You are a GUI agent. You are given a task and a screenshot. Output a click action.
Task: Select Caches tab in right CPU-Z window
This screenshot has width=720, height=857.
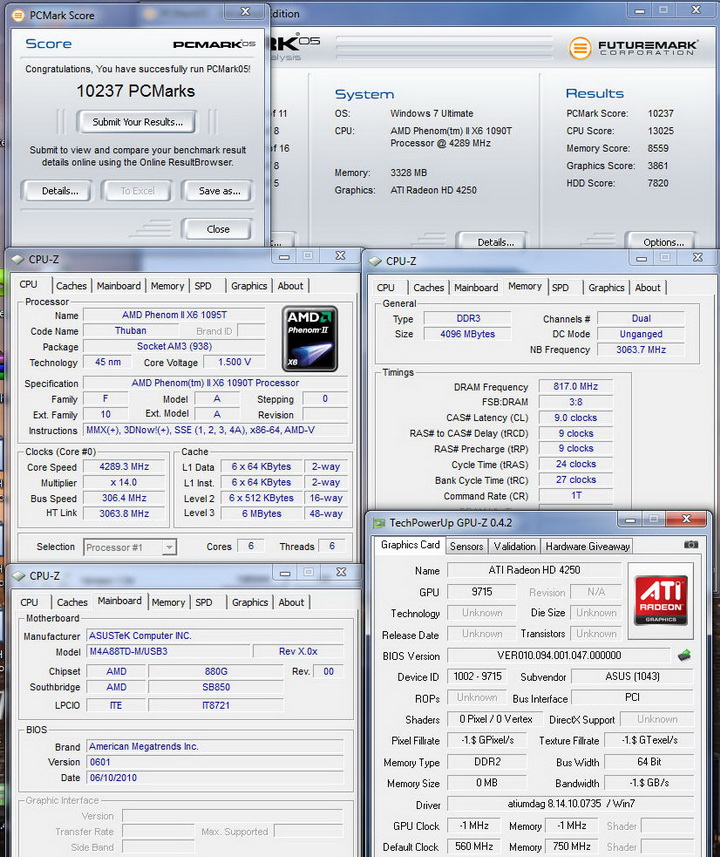[429, 287]
